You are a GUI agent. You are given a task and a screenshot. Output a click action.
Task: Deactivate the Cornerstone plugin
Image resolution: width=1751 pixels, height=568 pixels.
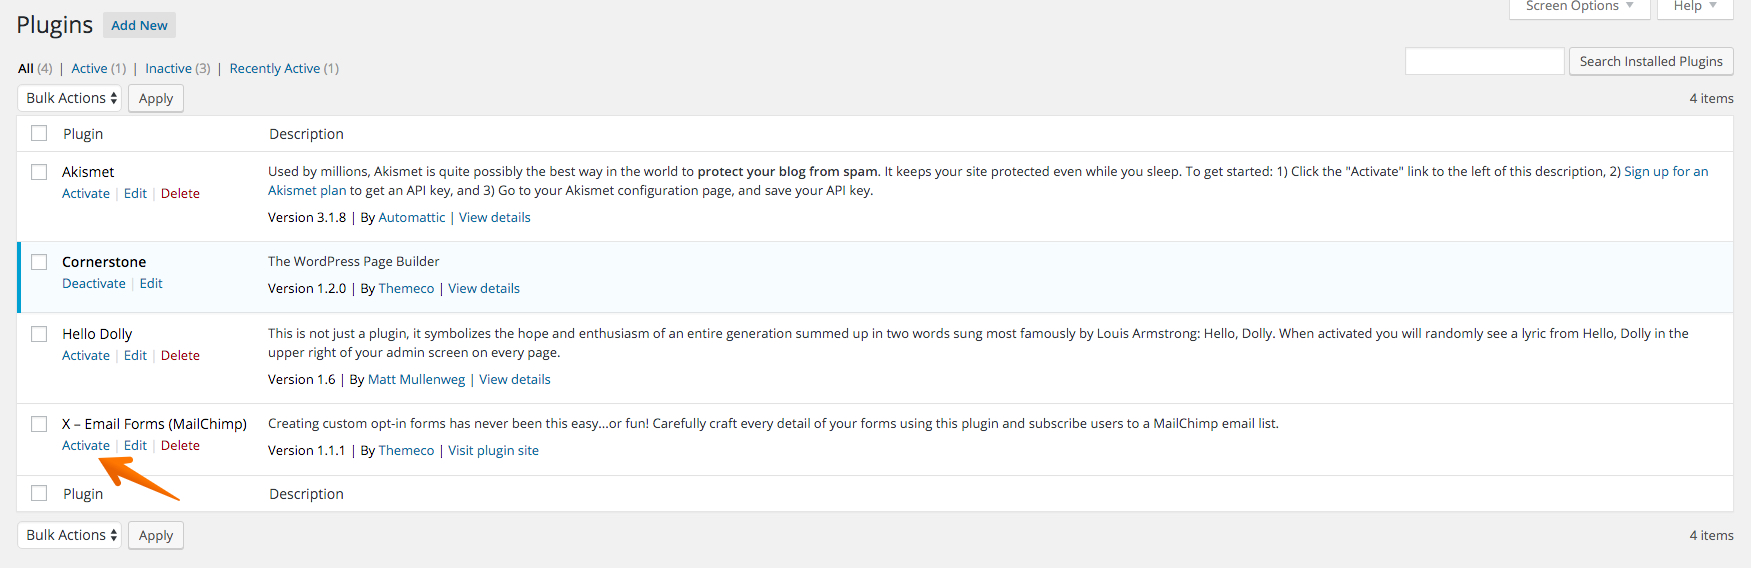click(x=94, y=283)
